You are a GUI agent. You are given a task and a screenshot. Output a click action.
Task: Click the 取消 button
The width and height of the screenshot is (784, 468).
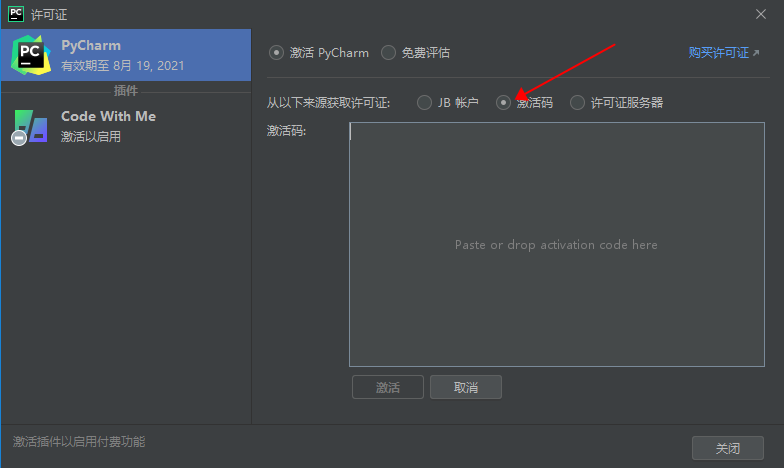pos(466,387)
